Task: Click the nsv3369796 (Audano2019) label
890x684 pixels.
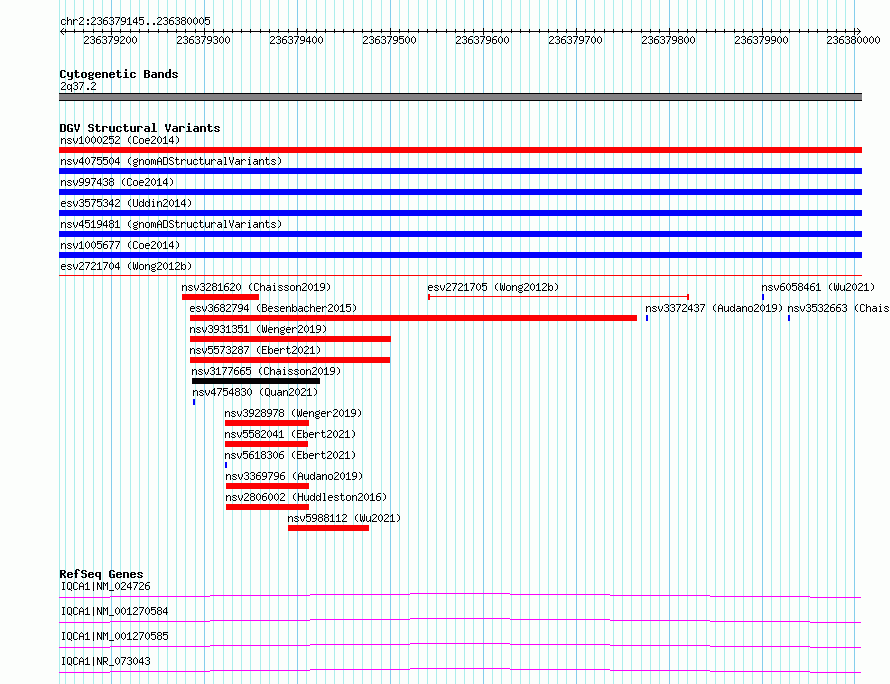Action: click(x=294, y=476)
